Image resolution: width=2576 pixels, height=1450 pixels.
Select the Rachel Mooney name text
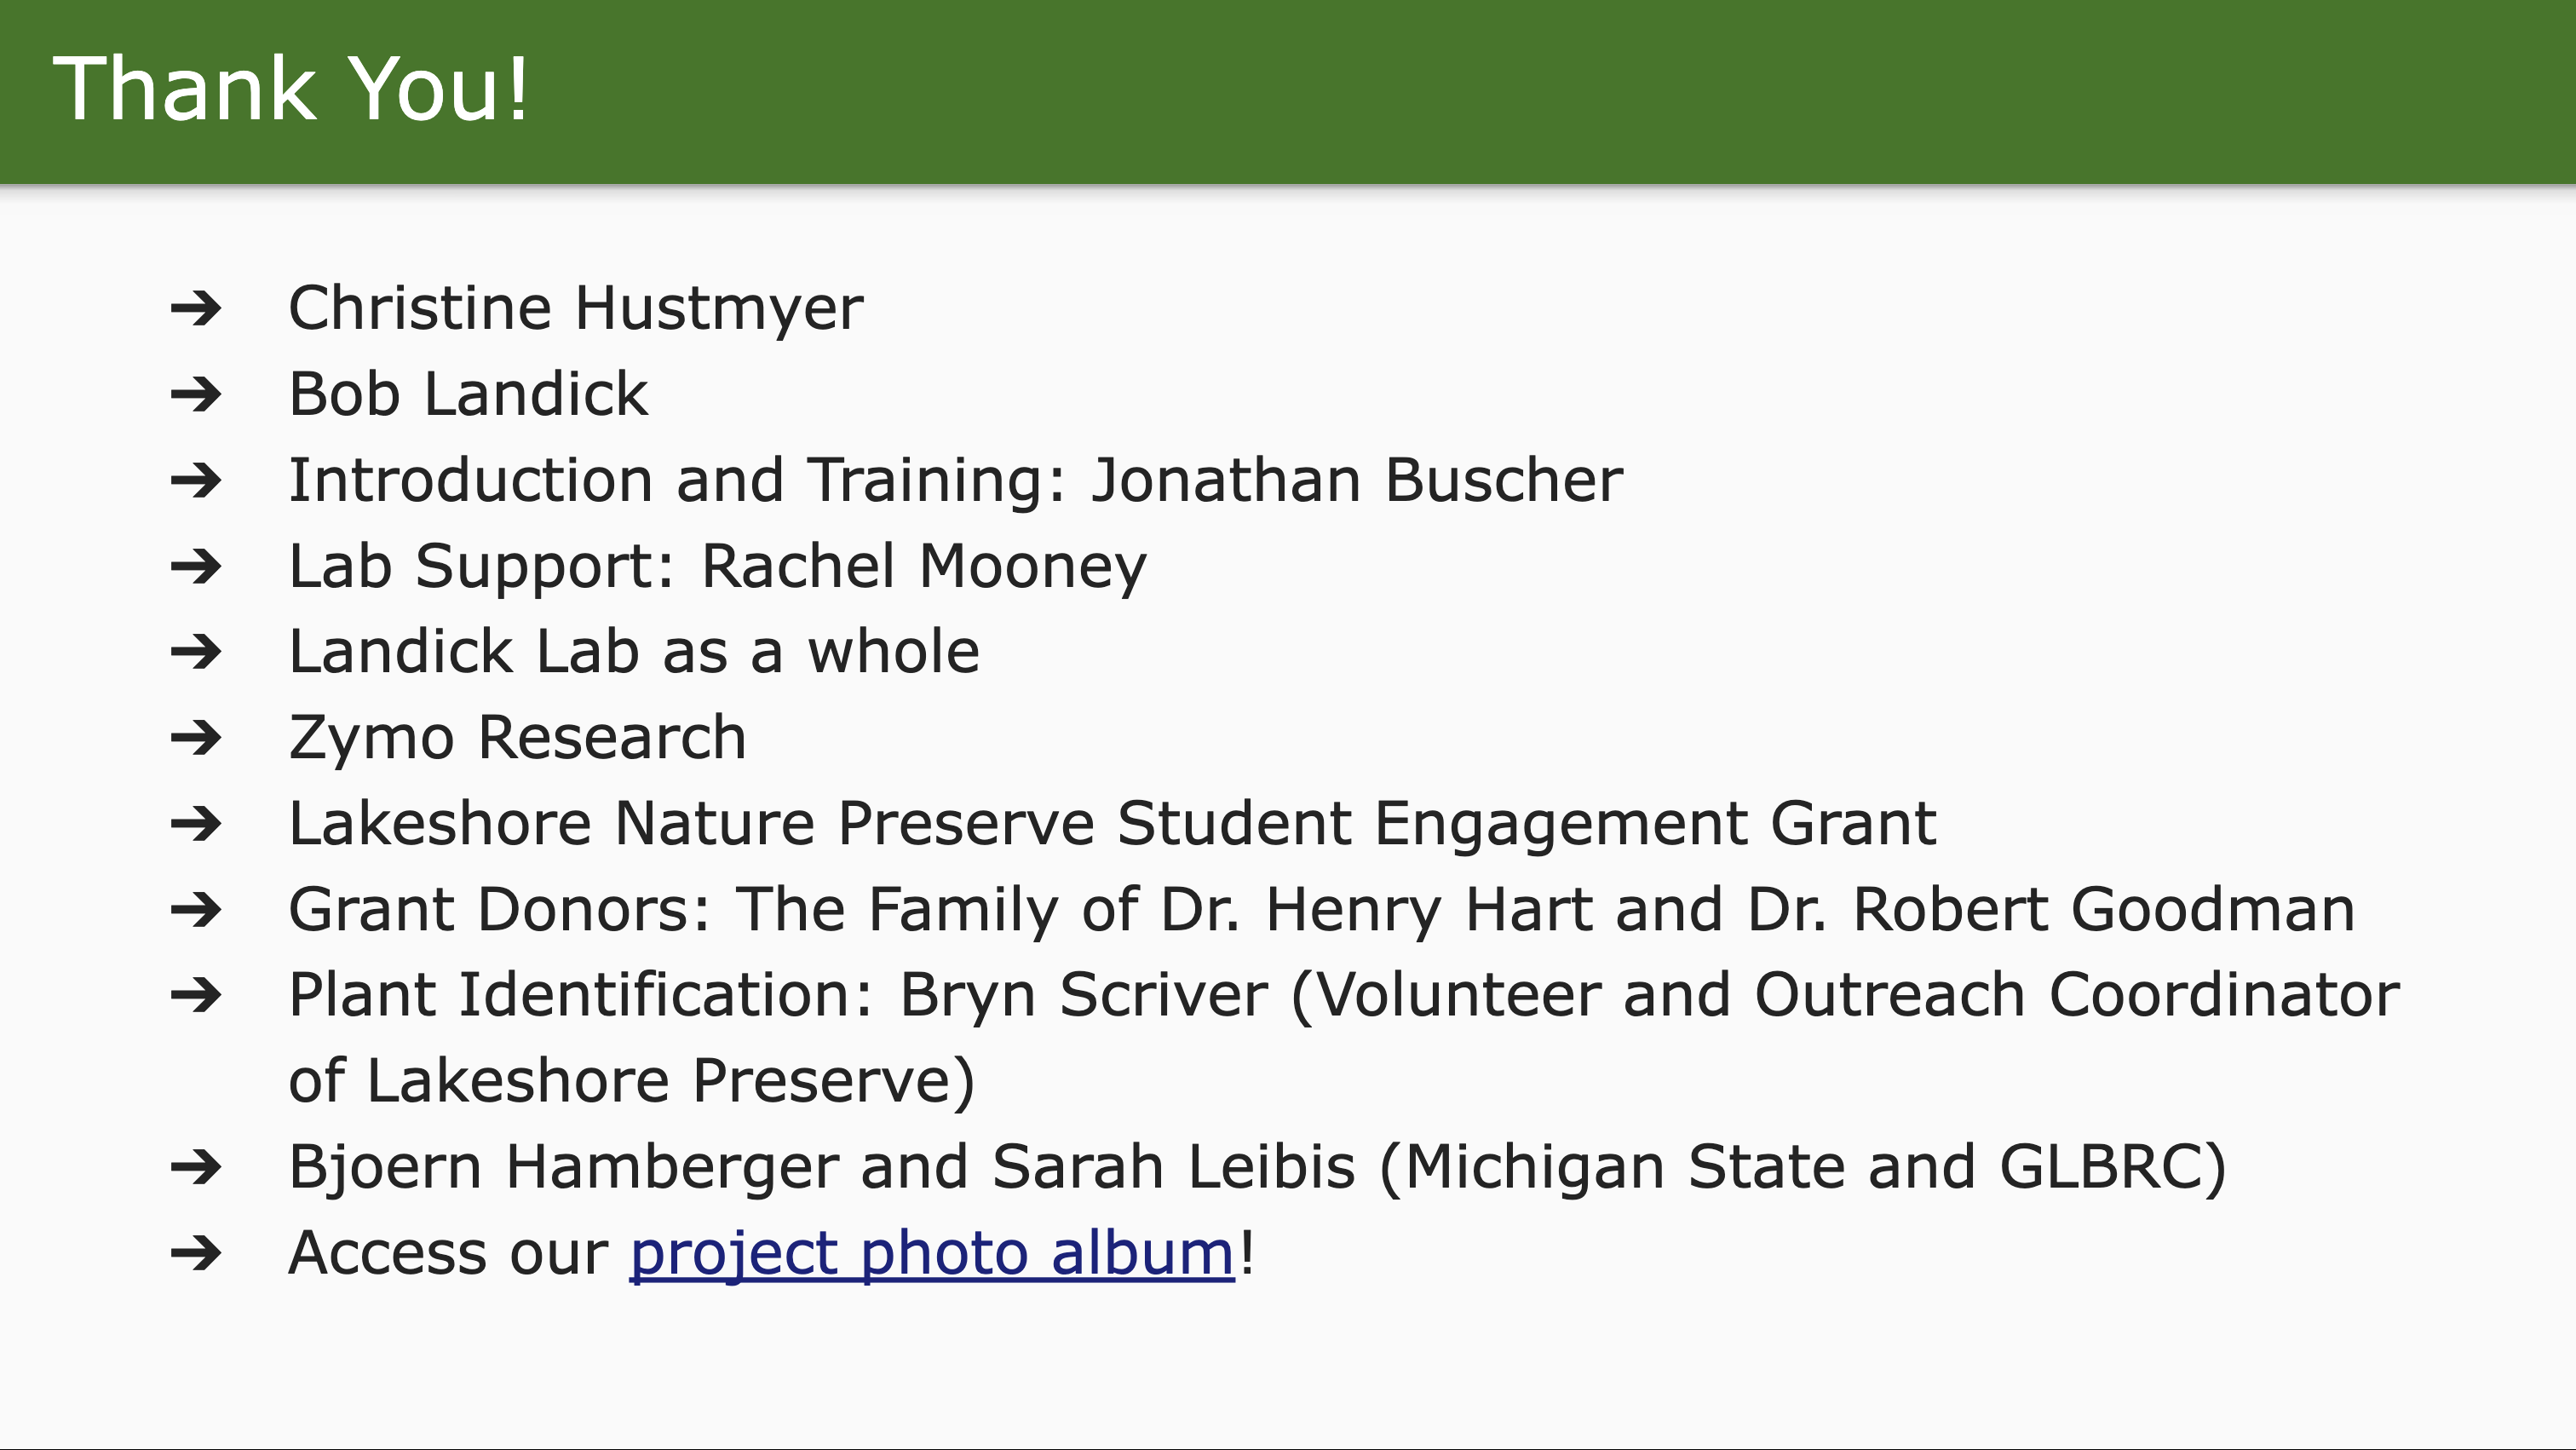tap(924, 567)
